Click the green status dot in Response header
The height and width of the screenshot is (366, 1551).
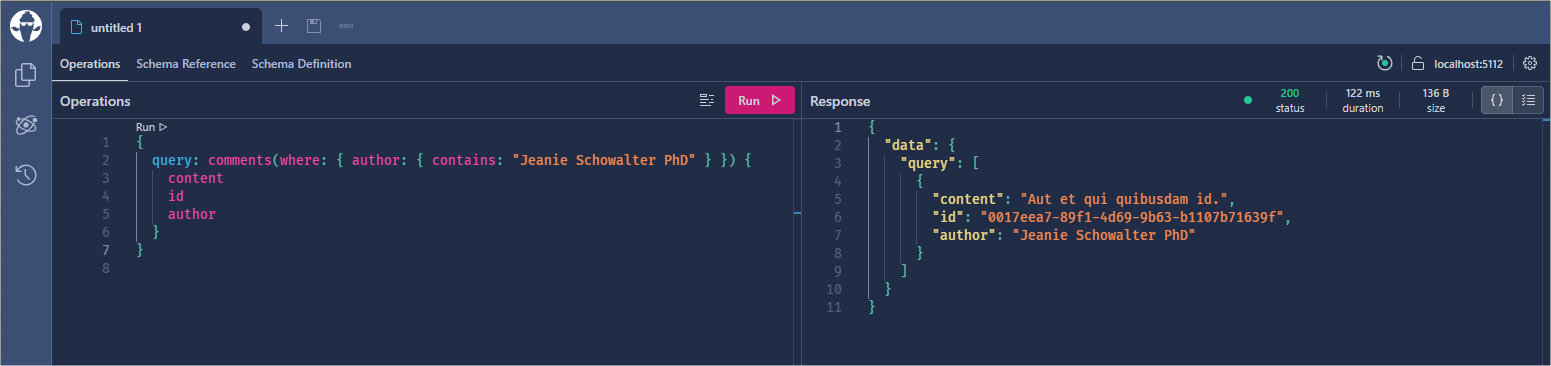pos(1247,100)
